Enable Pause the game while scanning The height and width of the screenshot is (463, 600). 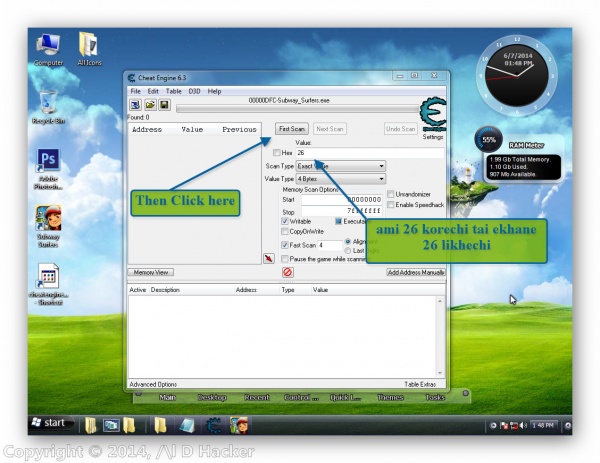285,259
